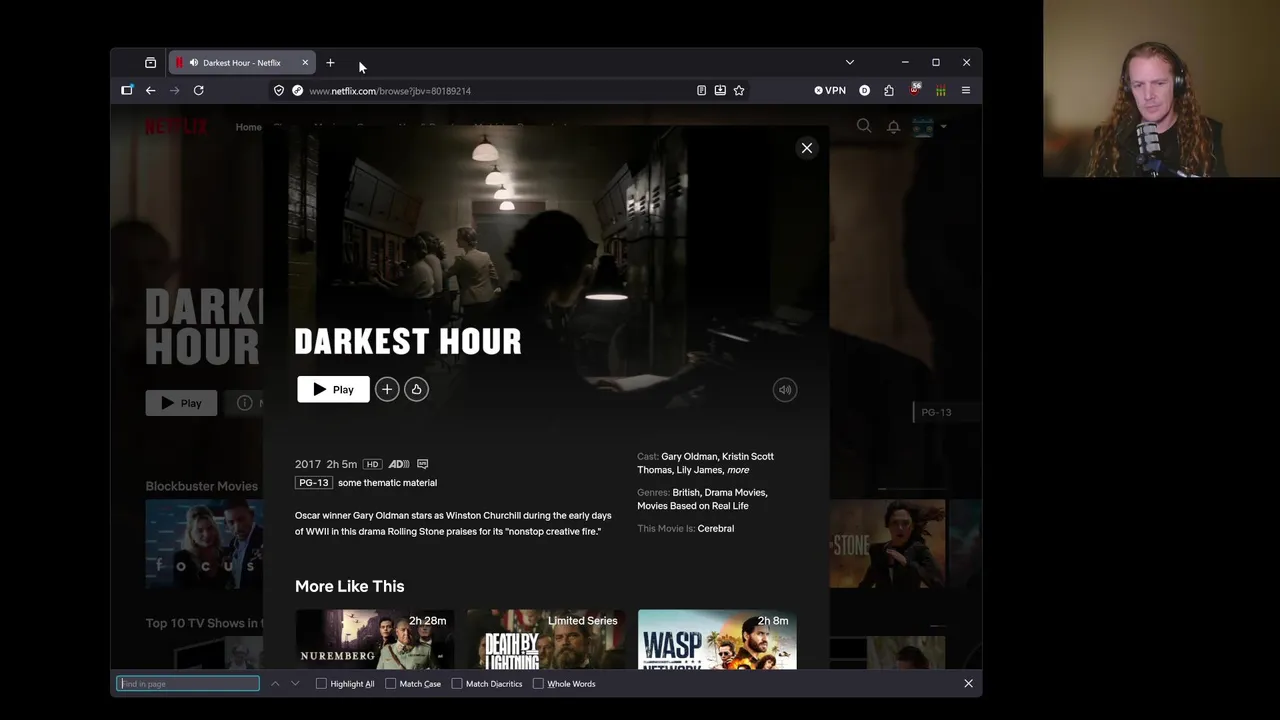Click the install site as app icon
This screenshot has height=720, width=1280.
coord(720,90)
